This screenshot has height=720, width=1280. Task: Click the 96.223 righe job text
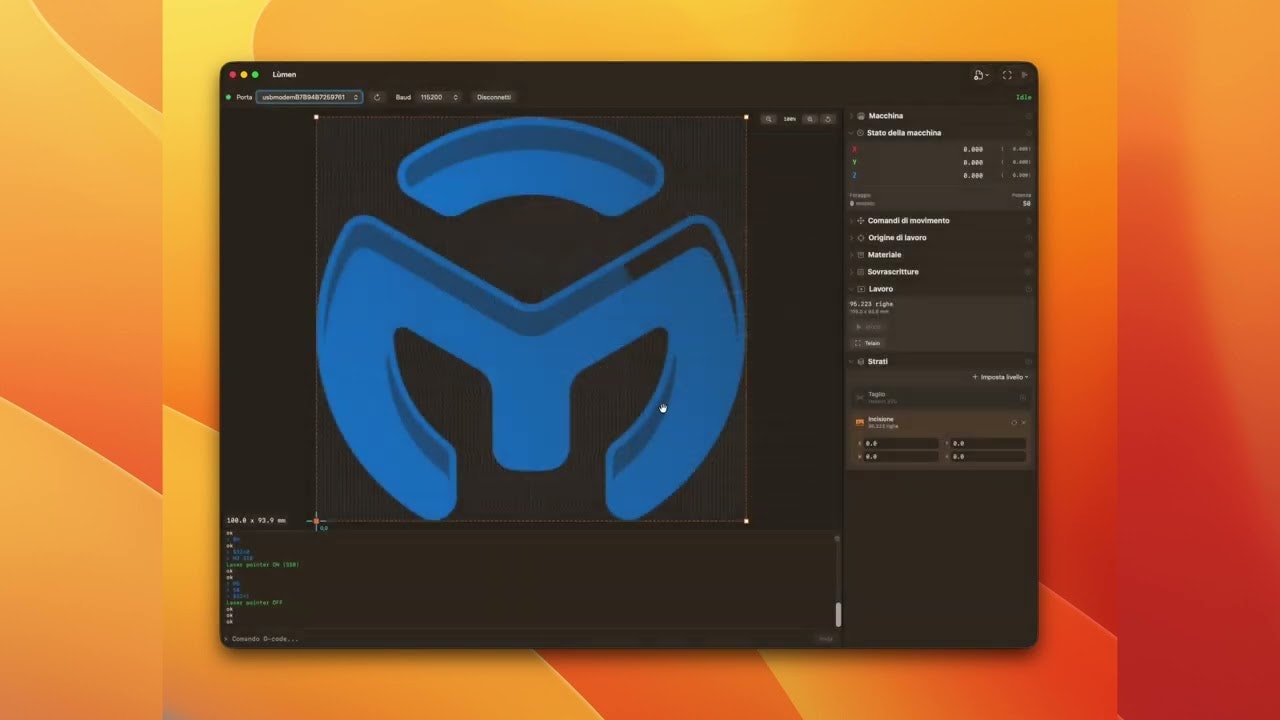[871, 303]
